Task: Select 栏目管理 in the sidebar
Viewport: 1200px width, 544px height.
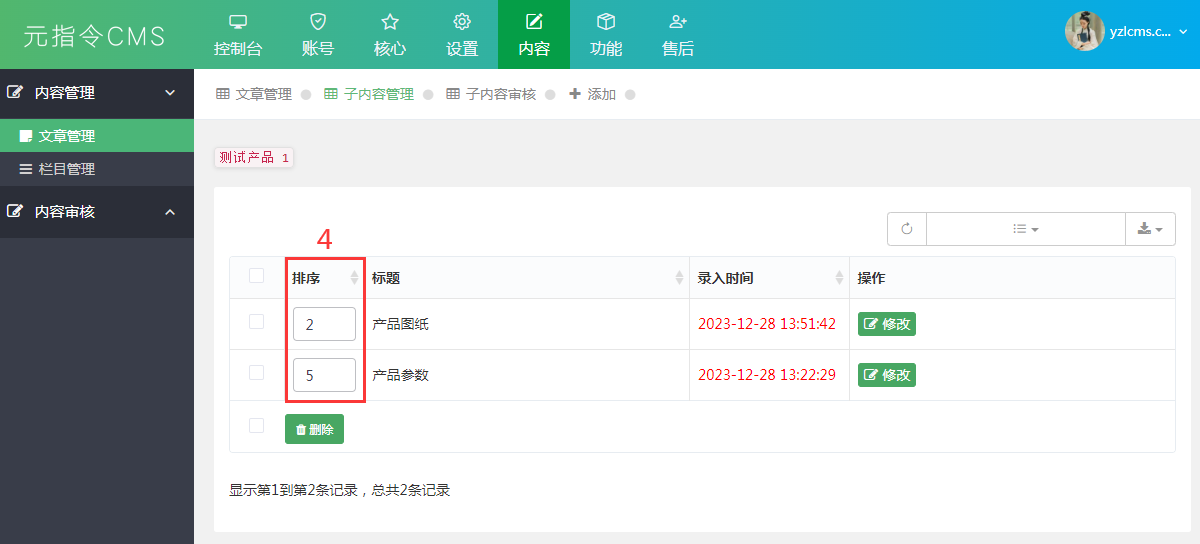Action: point(97,169)
